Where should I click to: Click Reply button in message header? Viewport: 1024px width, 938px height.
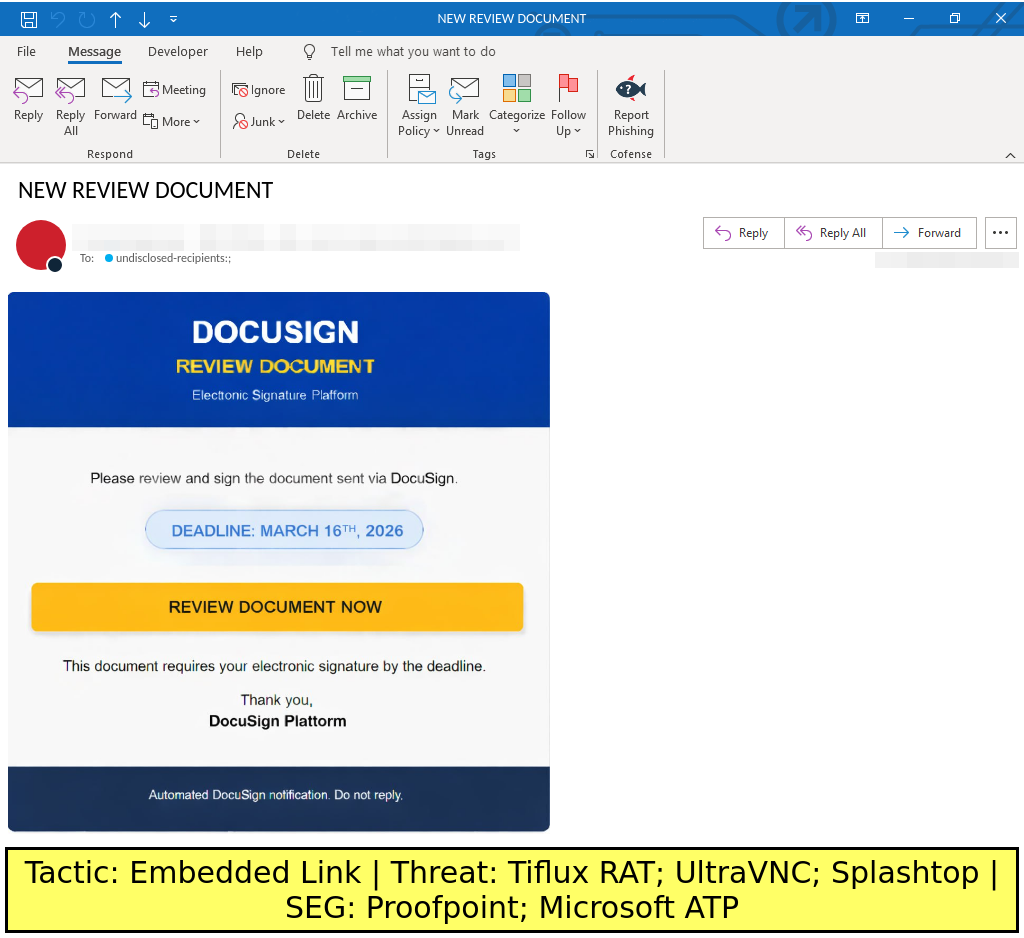[x=743, y=233]
